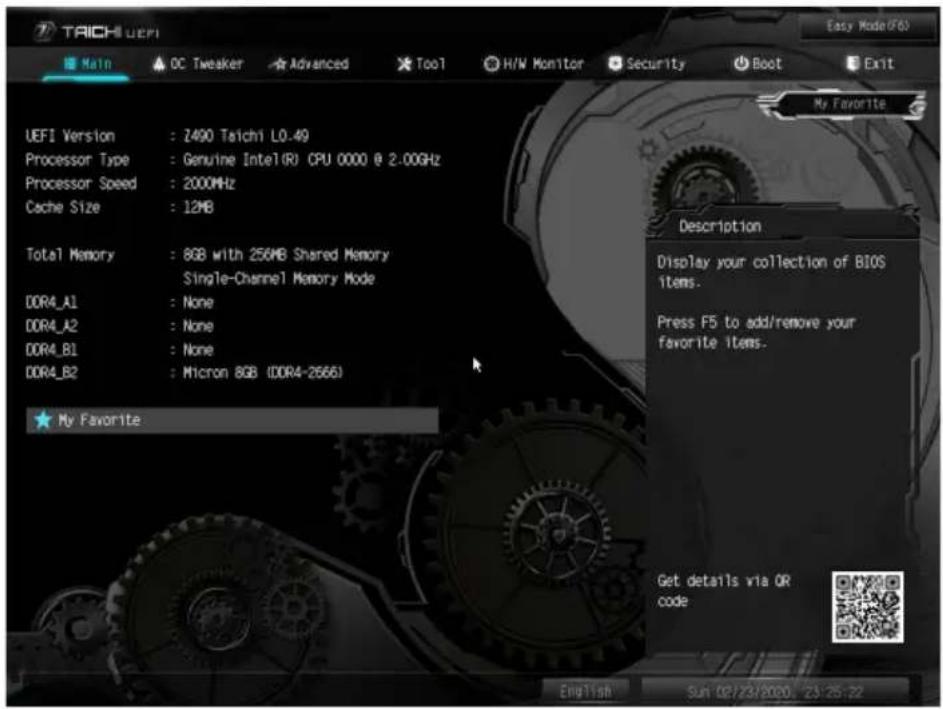
Task: Switch to Security tab
Action: [647, 64]
